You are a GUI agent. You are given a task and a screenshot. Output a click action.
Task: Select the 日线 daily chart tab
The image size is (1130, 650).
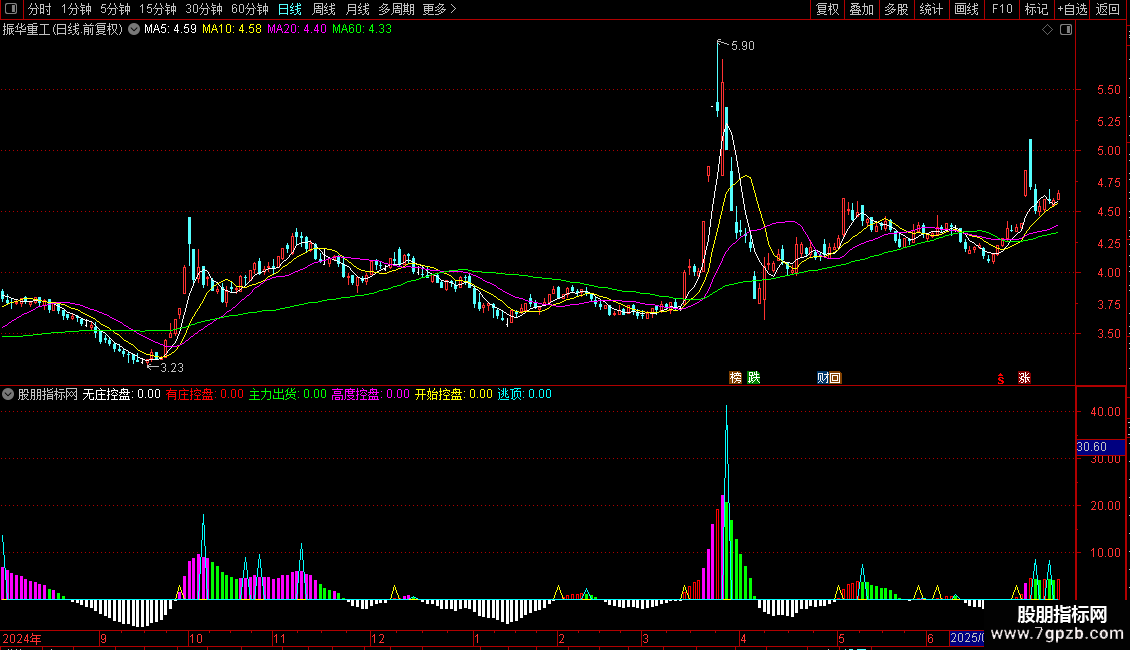click(290, 9)
